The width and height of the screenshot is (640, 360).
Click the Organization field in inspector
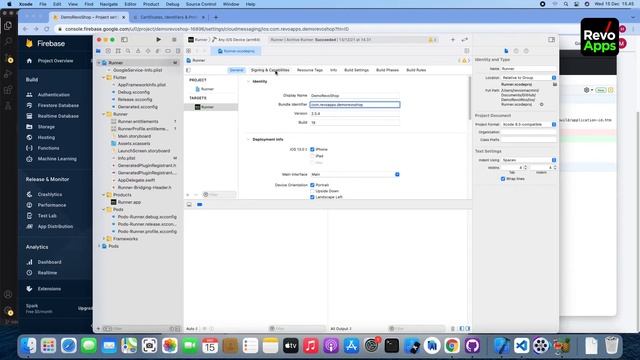pos(529,132)
